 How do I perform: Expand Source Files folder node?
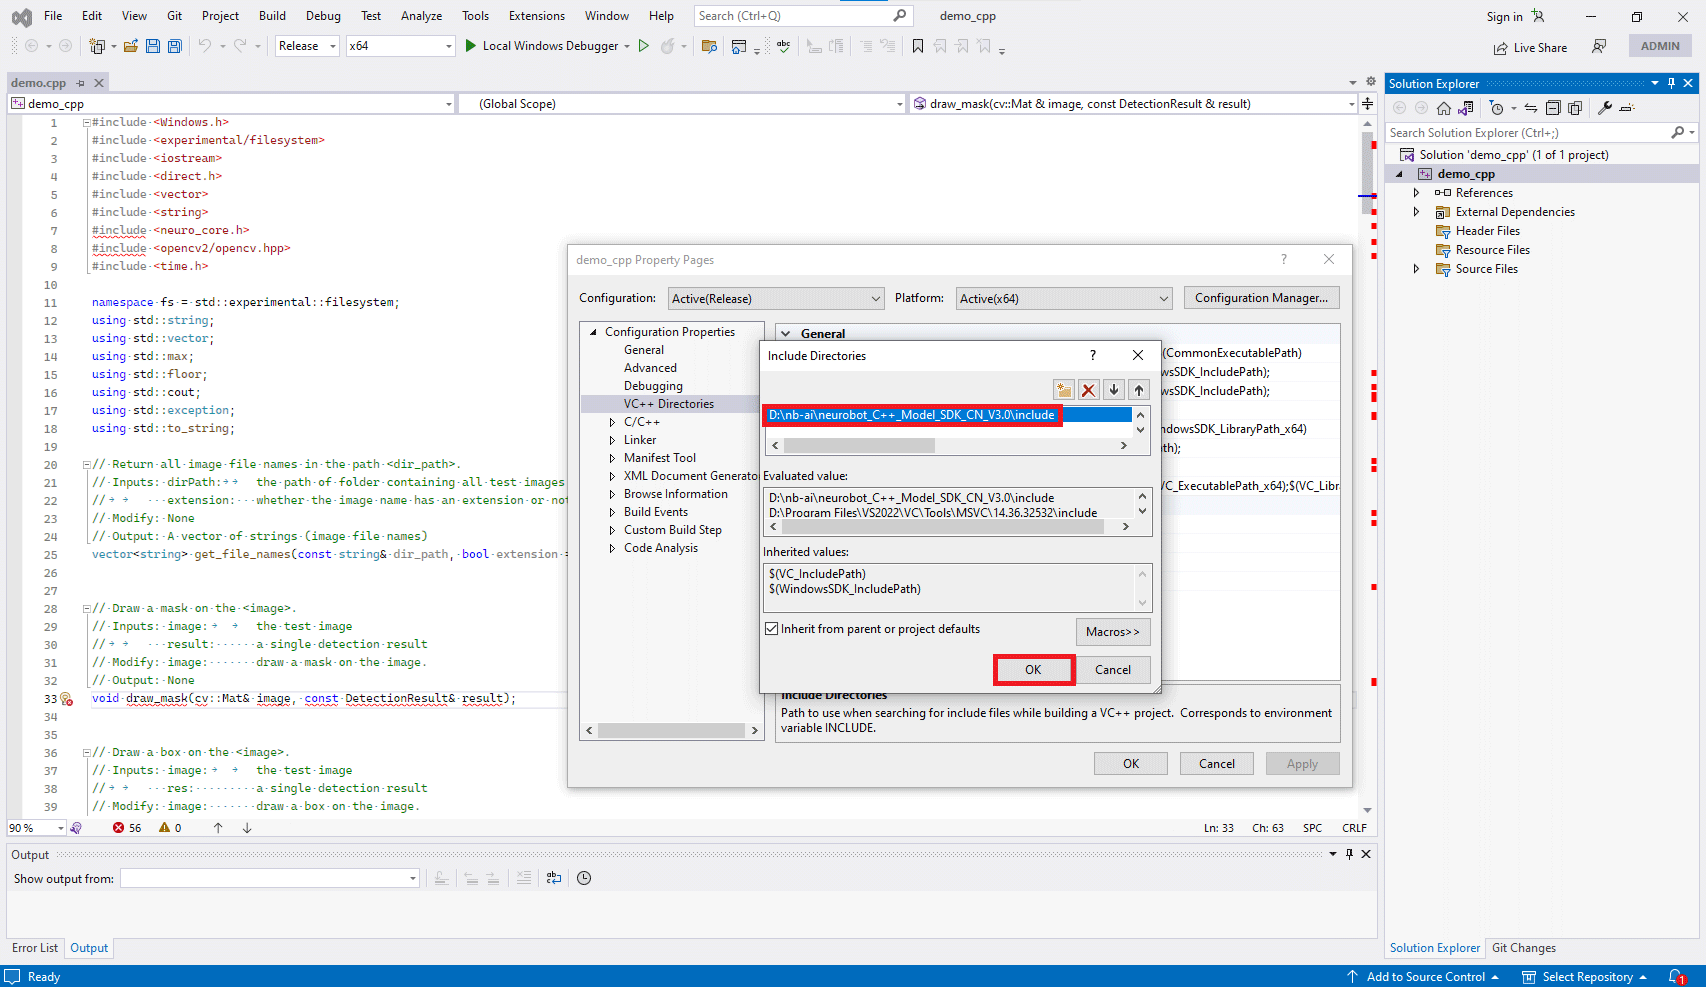[x=1416, y=269]
